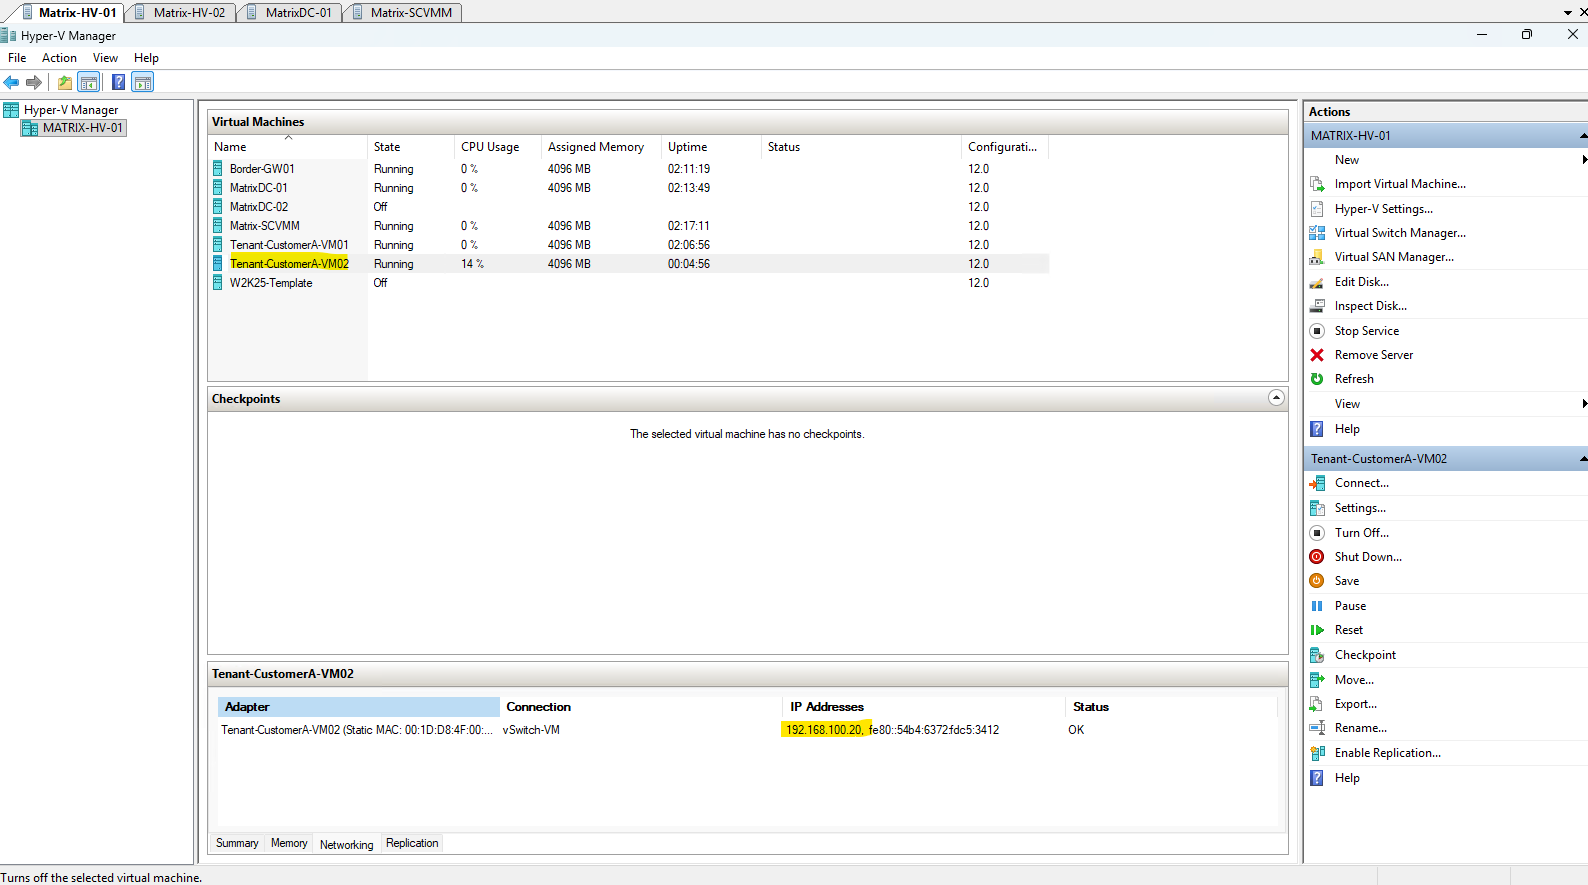This screenshot has height=885, width=1588.
Task: Click the back arrow toolbar icon
Action: pyautogui.click(x=11, y=82)
